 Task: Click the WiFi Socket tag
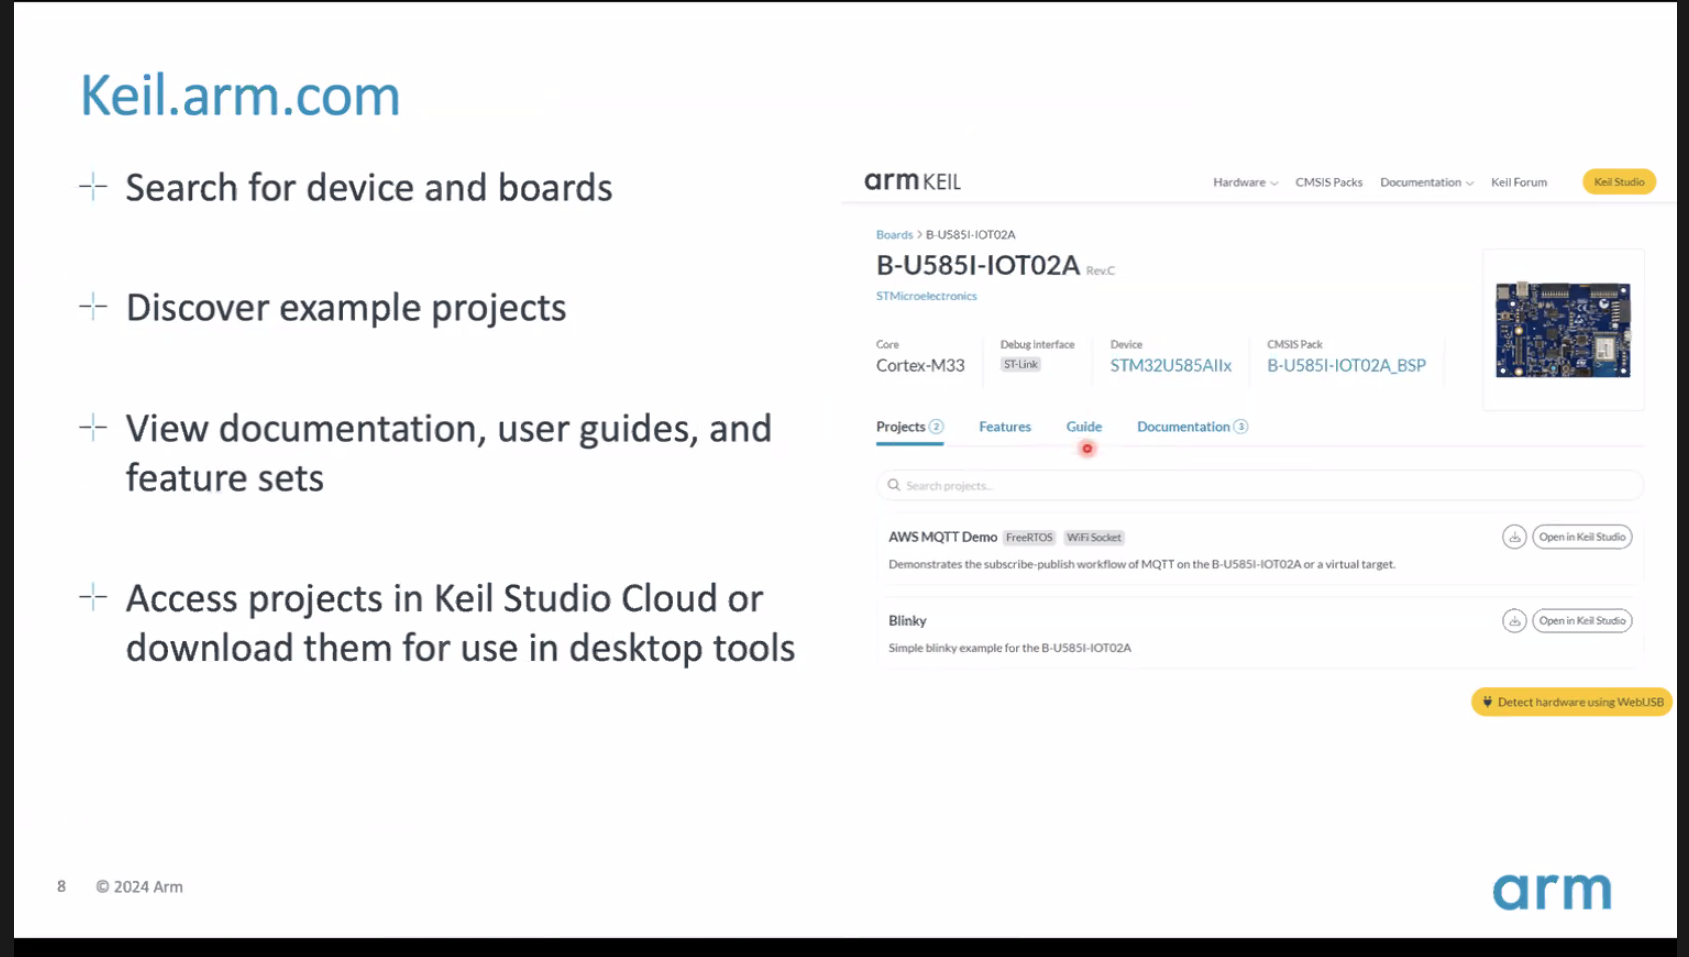[x=1094, y=538]
